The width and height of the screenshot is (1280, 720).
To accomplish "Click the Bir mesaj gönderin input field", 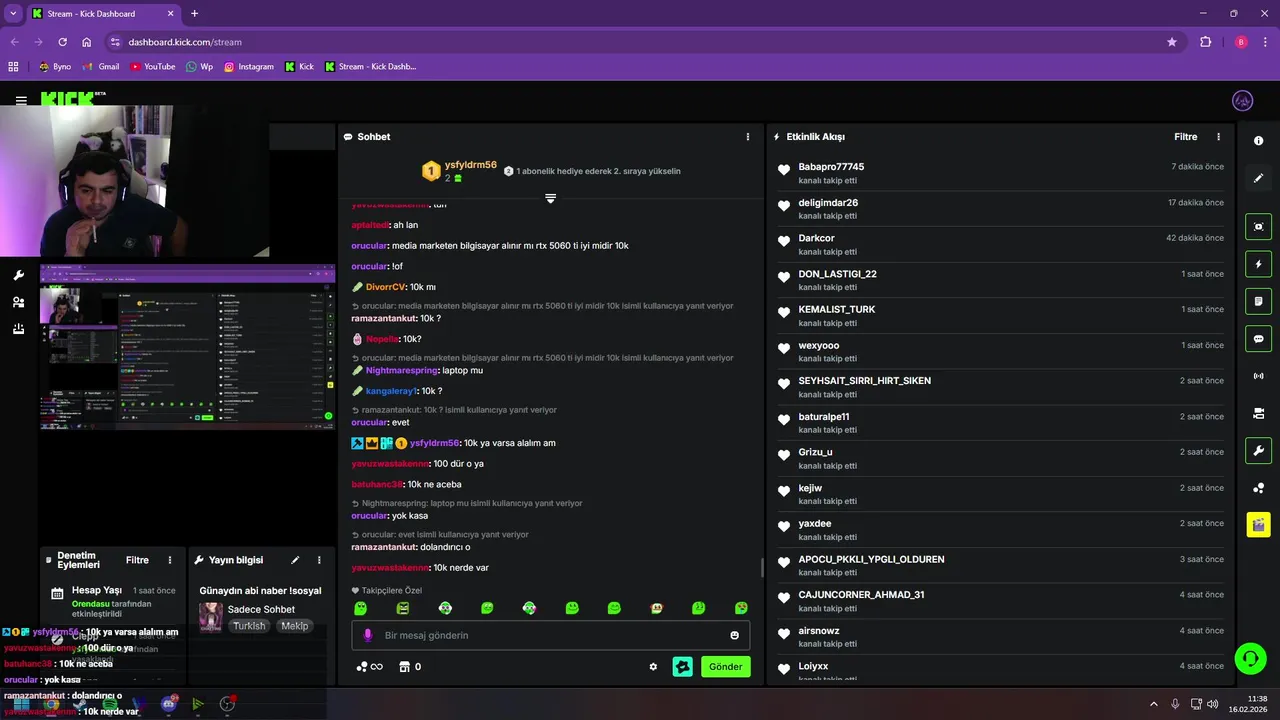I will point(551,635).
